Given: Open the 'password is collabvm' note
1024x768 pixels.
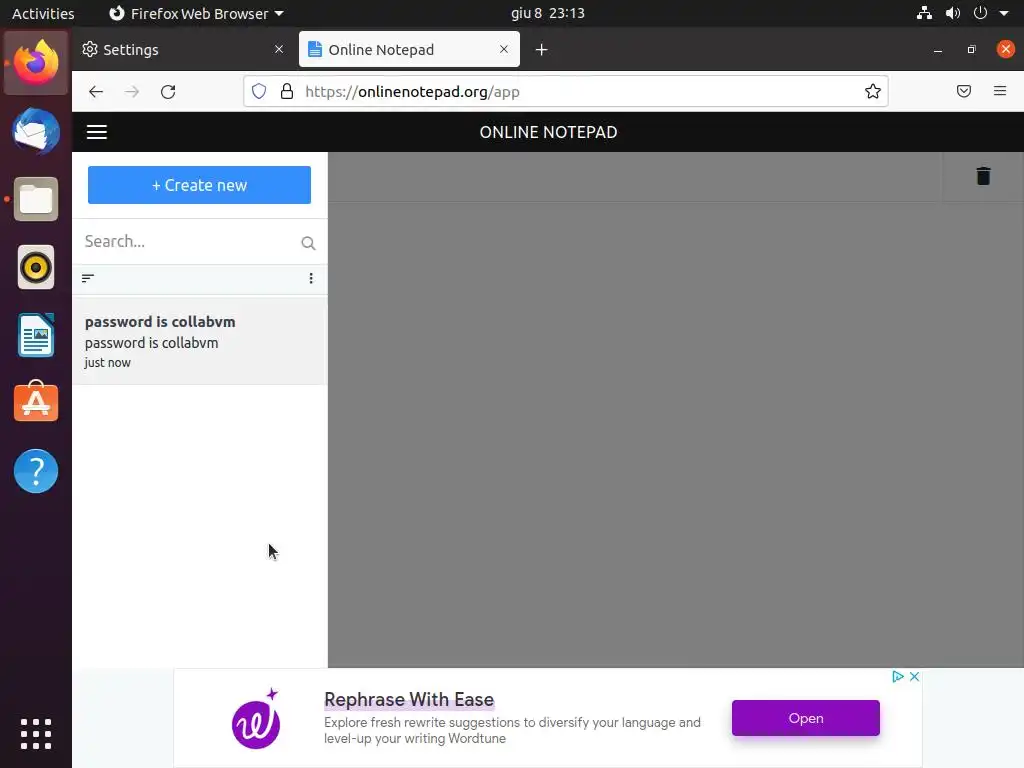Looking at the screenshot, I should pos(199,341).
